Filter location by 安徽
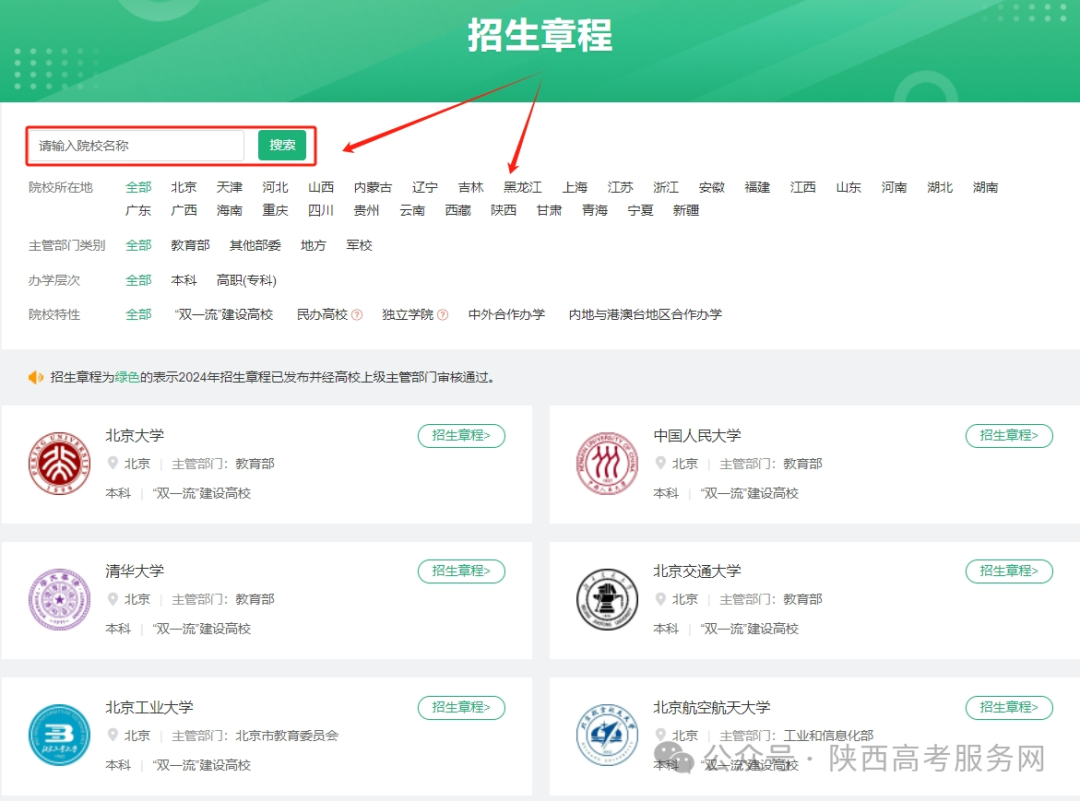Viewport: 1080px width, 801px height. click(x=712, y=187)
